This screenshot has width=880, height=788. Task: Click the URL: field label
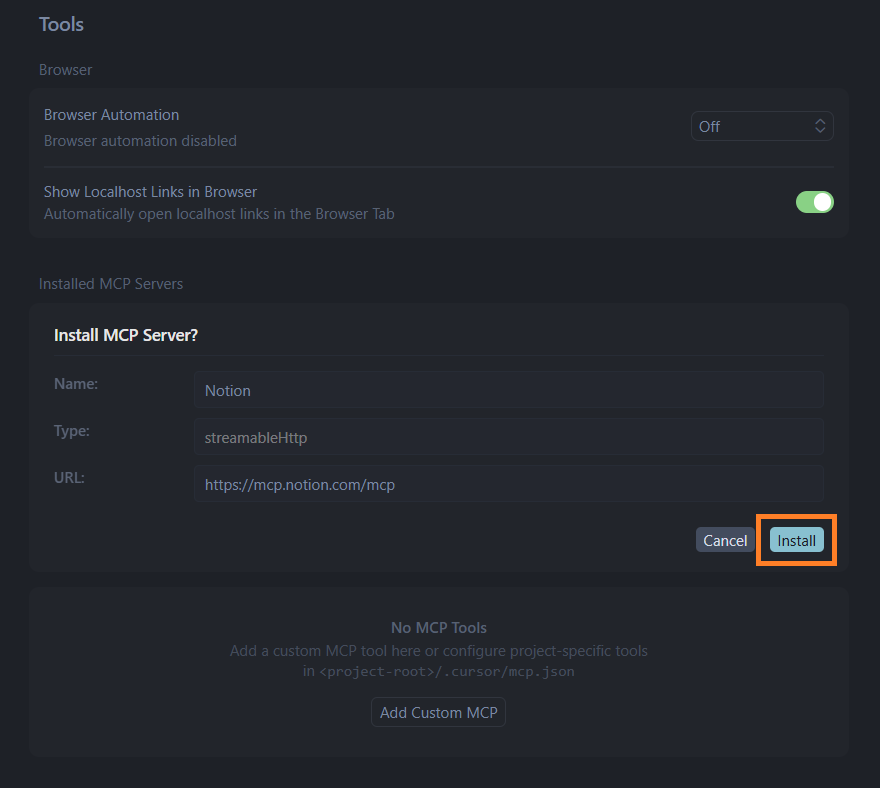[x=69, y=477]
